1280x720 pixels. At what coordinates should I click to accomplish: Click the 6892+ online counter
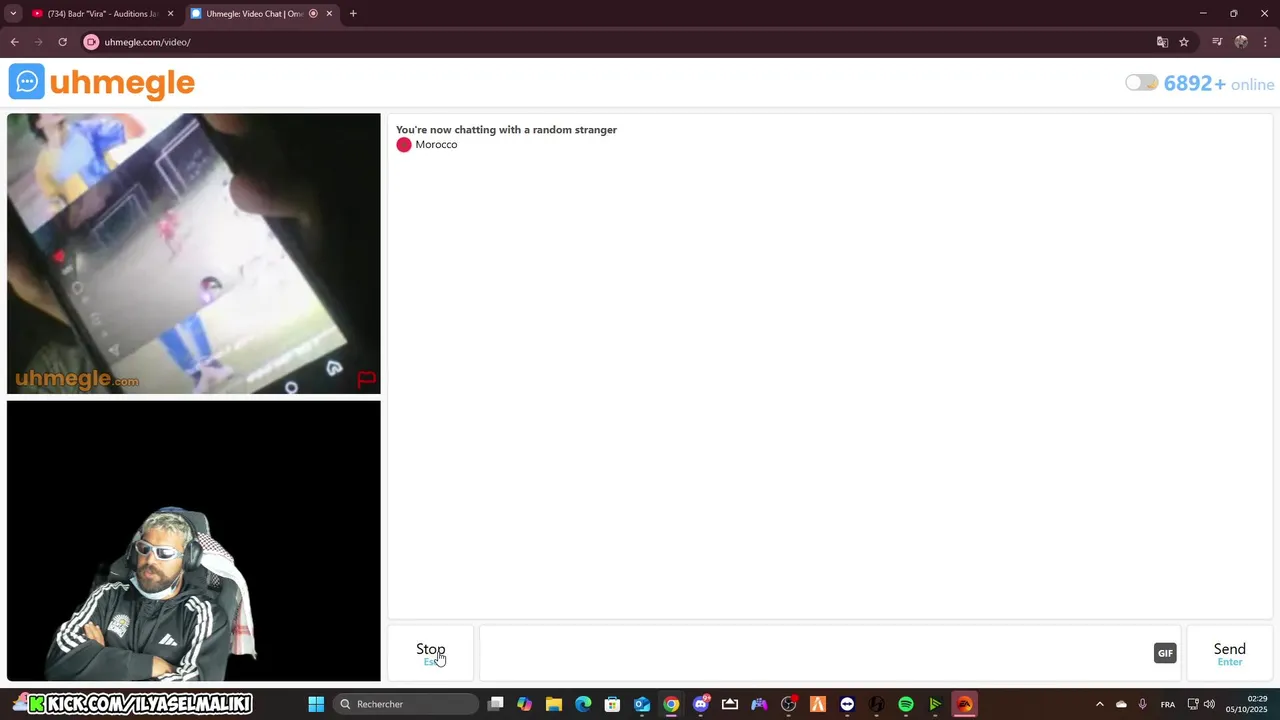click(x=1219, y=84)
